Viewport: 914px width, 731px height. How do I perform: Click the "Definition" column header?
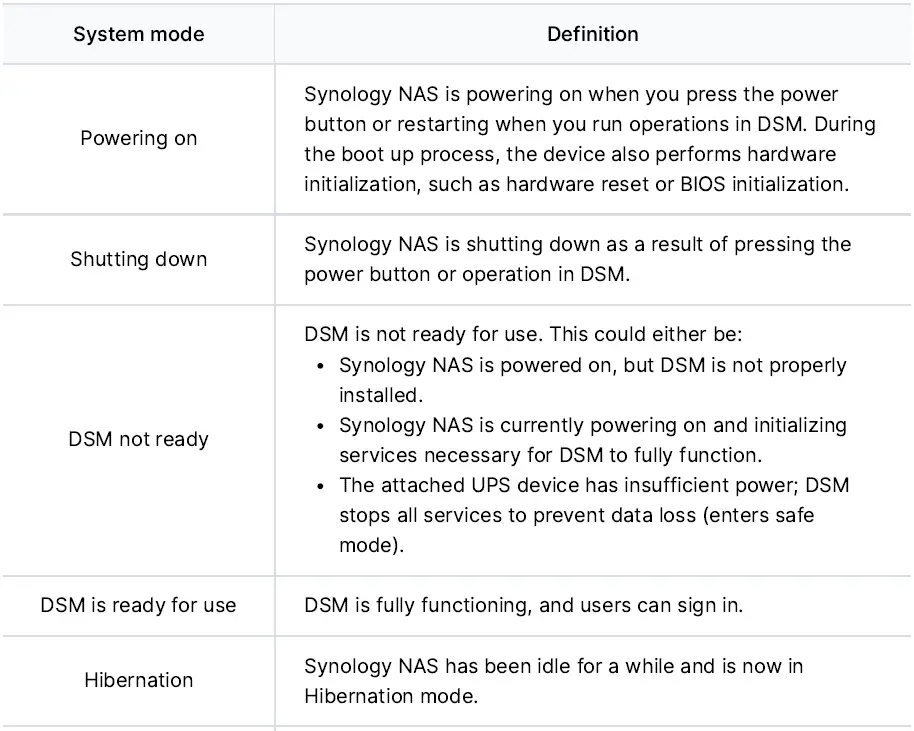pos(592,34)
